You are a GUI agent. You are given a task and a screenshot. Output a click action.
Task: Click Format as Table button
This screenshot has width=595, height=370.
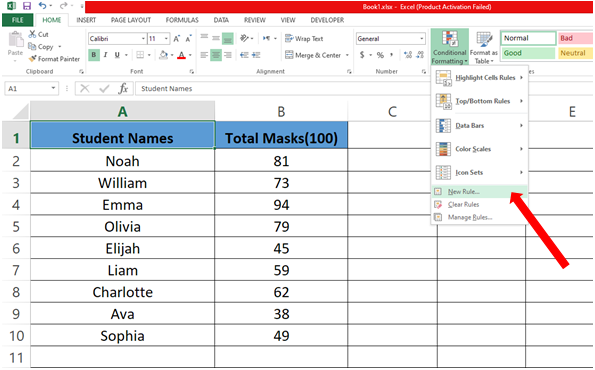[483, 47]
